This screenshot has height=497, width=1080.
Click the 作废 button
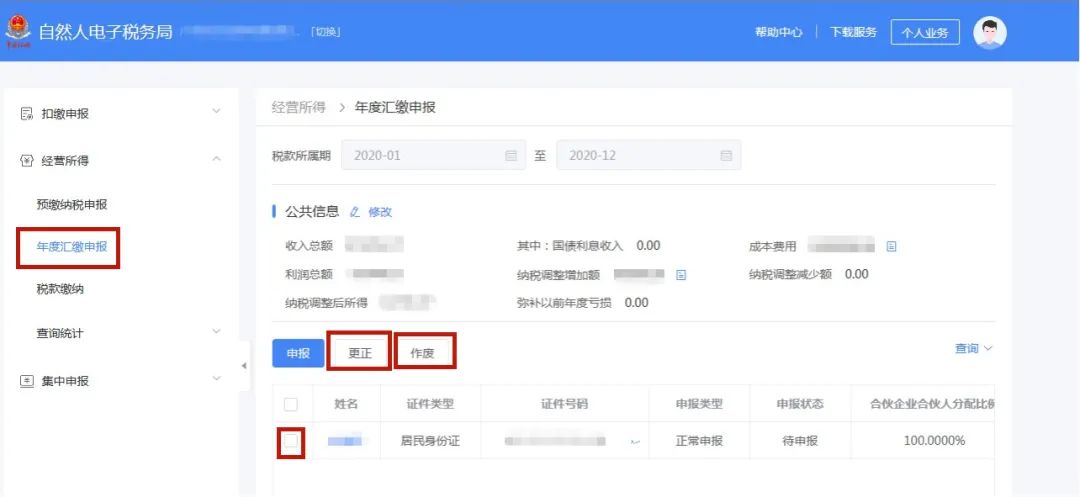[422, 353]
